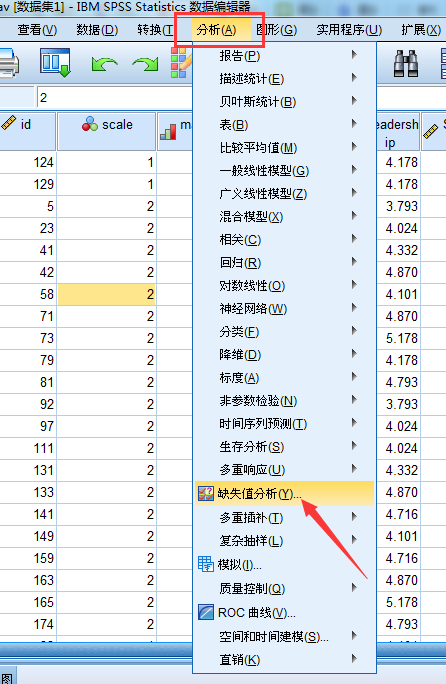The height and width of the screenshot is (684, 446).
Task: Click the binoculars find icon
Action: (406, 64)
